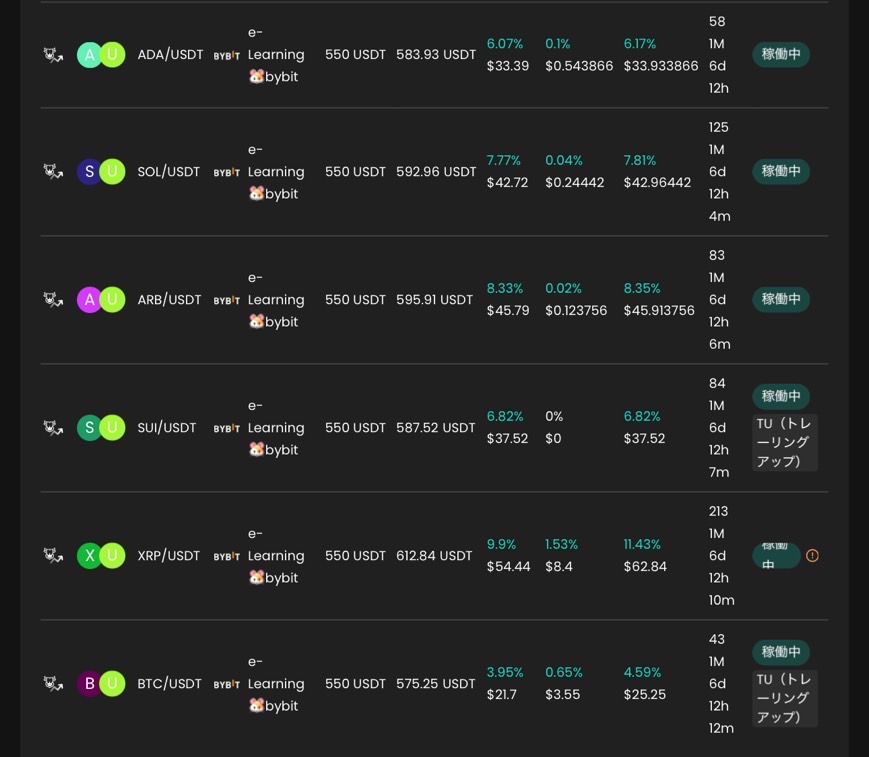The width and height of the screenshot is (869, 757).
Task: Click the 11.43% total profit for XRP/USDT
Action: tap(642, 544)
